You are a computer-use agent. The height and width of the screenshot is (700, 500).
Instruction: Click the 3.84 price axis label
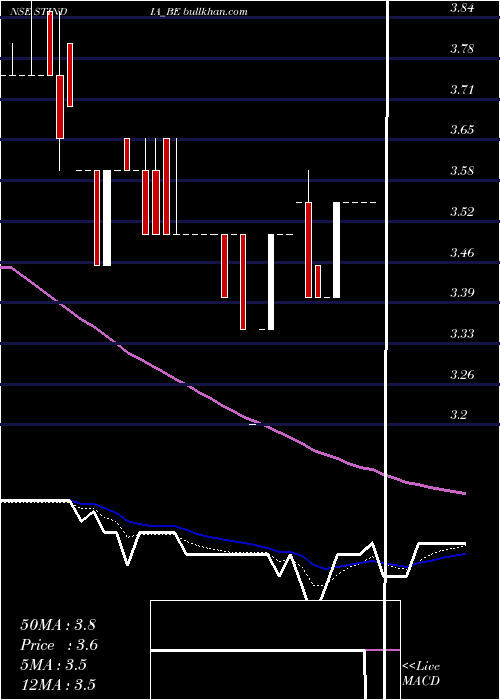[x=462, y=8]
